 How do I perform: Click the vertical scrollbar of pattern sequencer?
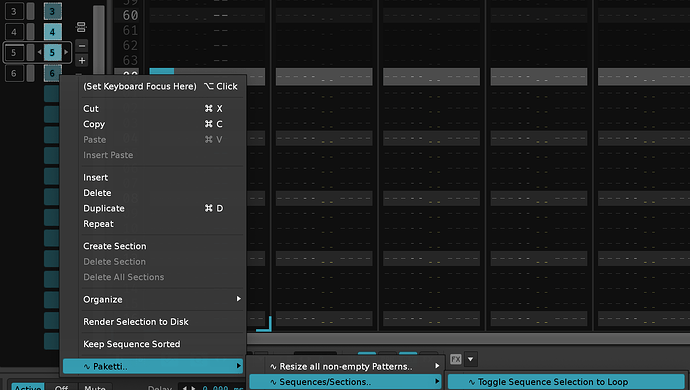99,40
